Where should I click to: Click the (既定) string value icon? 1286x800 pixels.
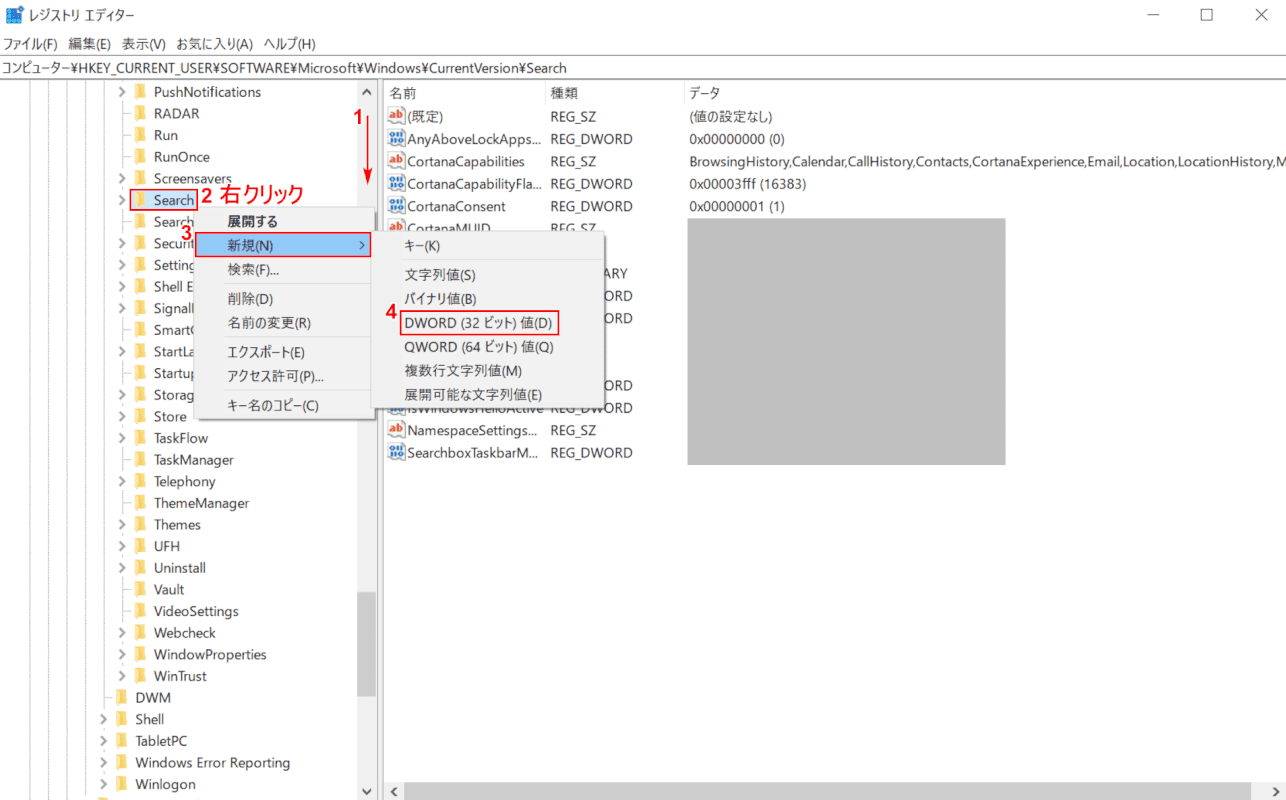(396, 116)
